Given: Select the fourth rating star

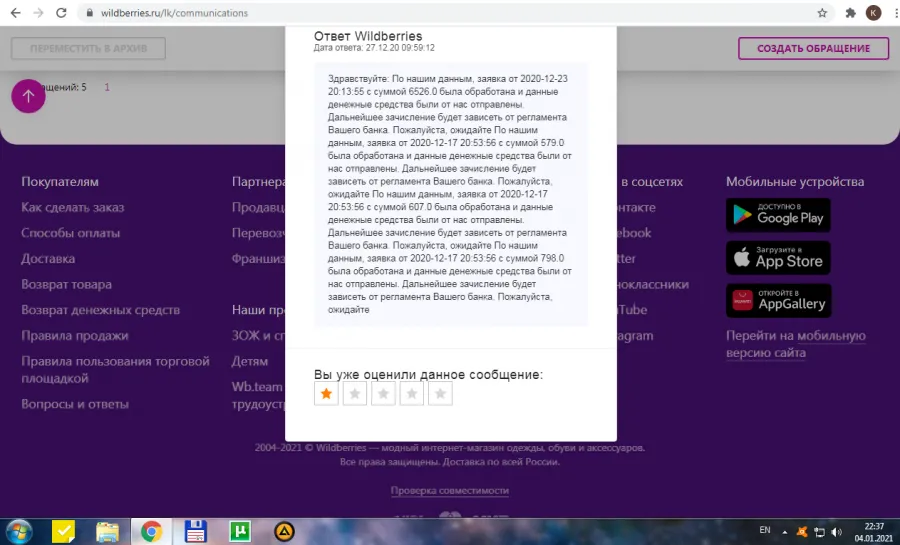Looking at the screenshot, I should (x=412, y=394).
